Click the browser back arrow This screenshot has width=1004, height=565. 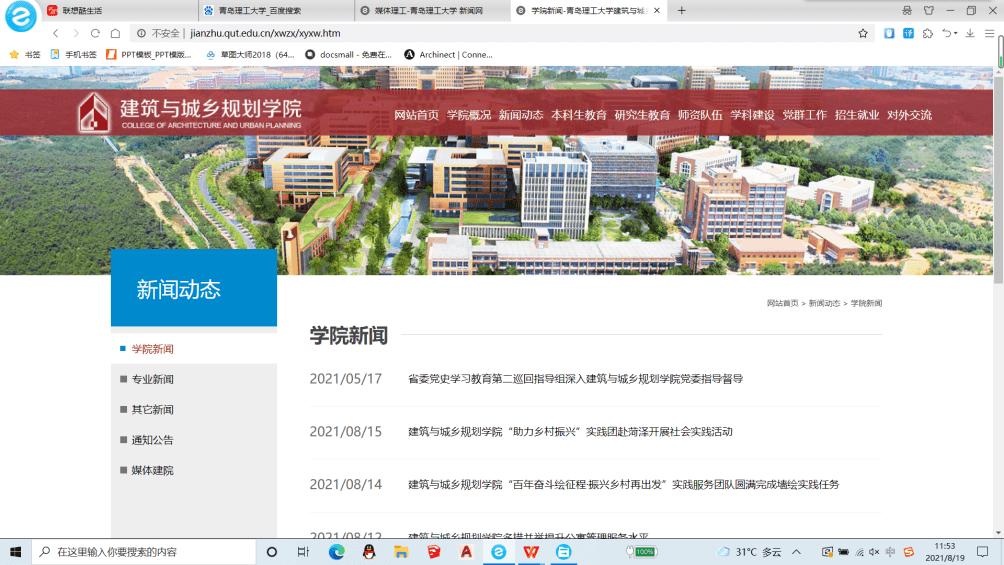coord(56,33)
